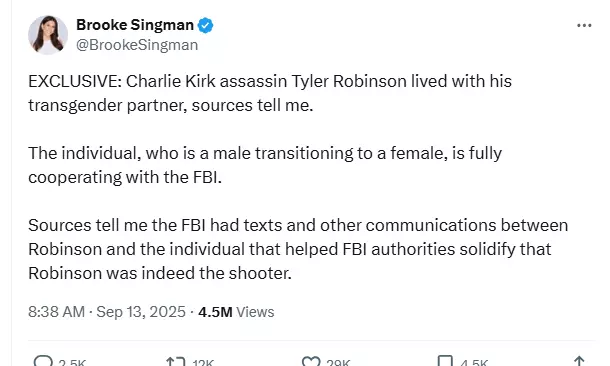Click the 29K likes count
Screen dimensions: 610x366
[x=338, y=363]
